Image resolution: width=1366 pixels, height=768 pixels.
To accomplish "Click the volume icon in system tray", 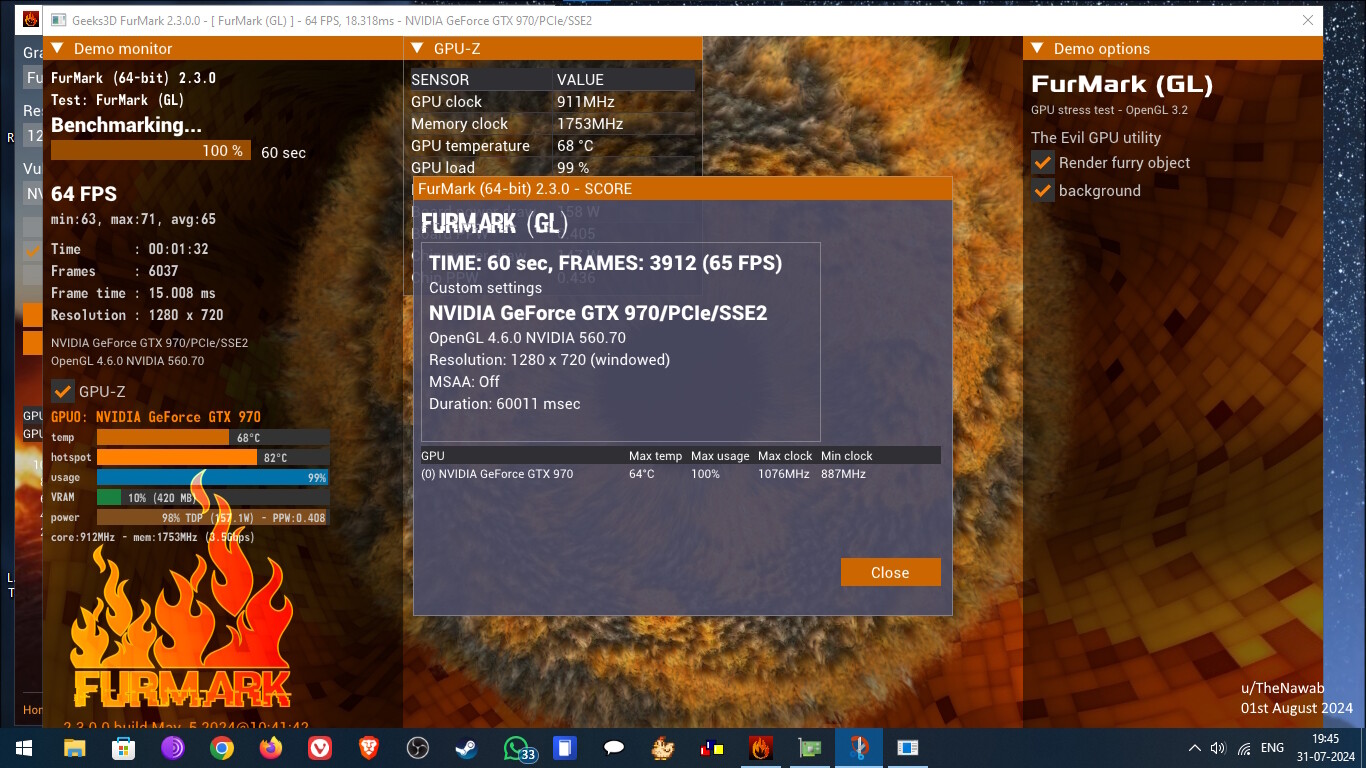I will (1218, 748).
